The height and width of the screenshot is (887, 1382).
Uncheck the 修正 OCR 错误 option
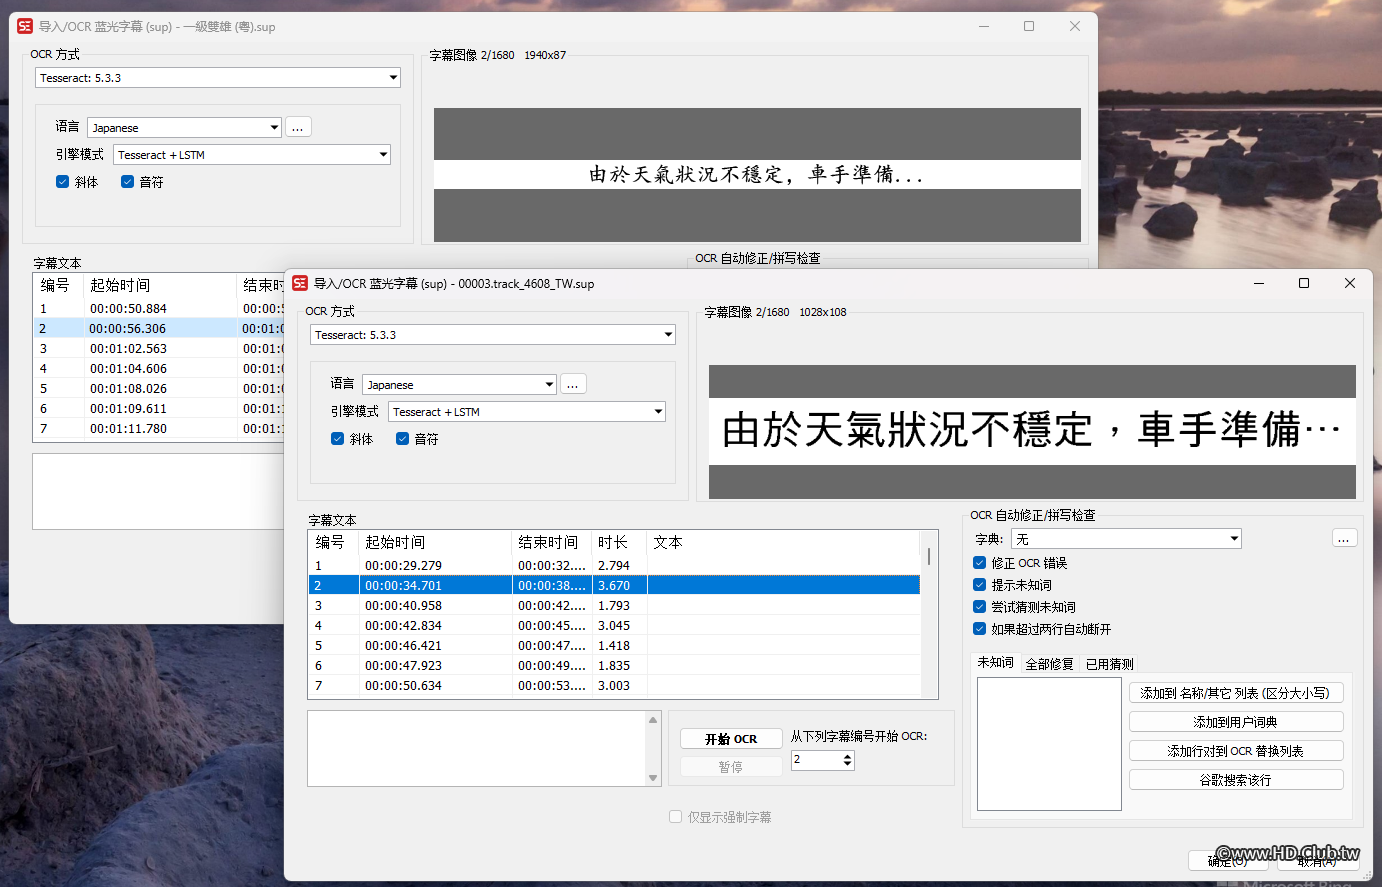(x=978, y=562)
